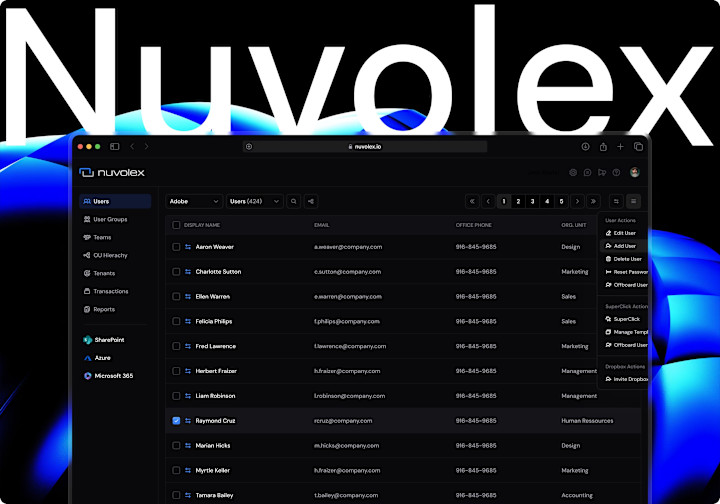Click the sync icon beside Raymond Cruz
The height and width of the screenshot is (504, 720).
[188, 421]
